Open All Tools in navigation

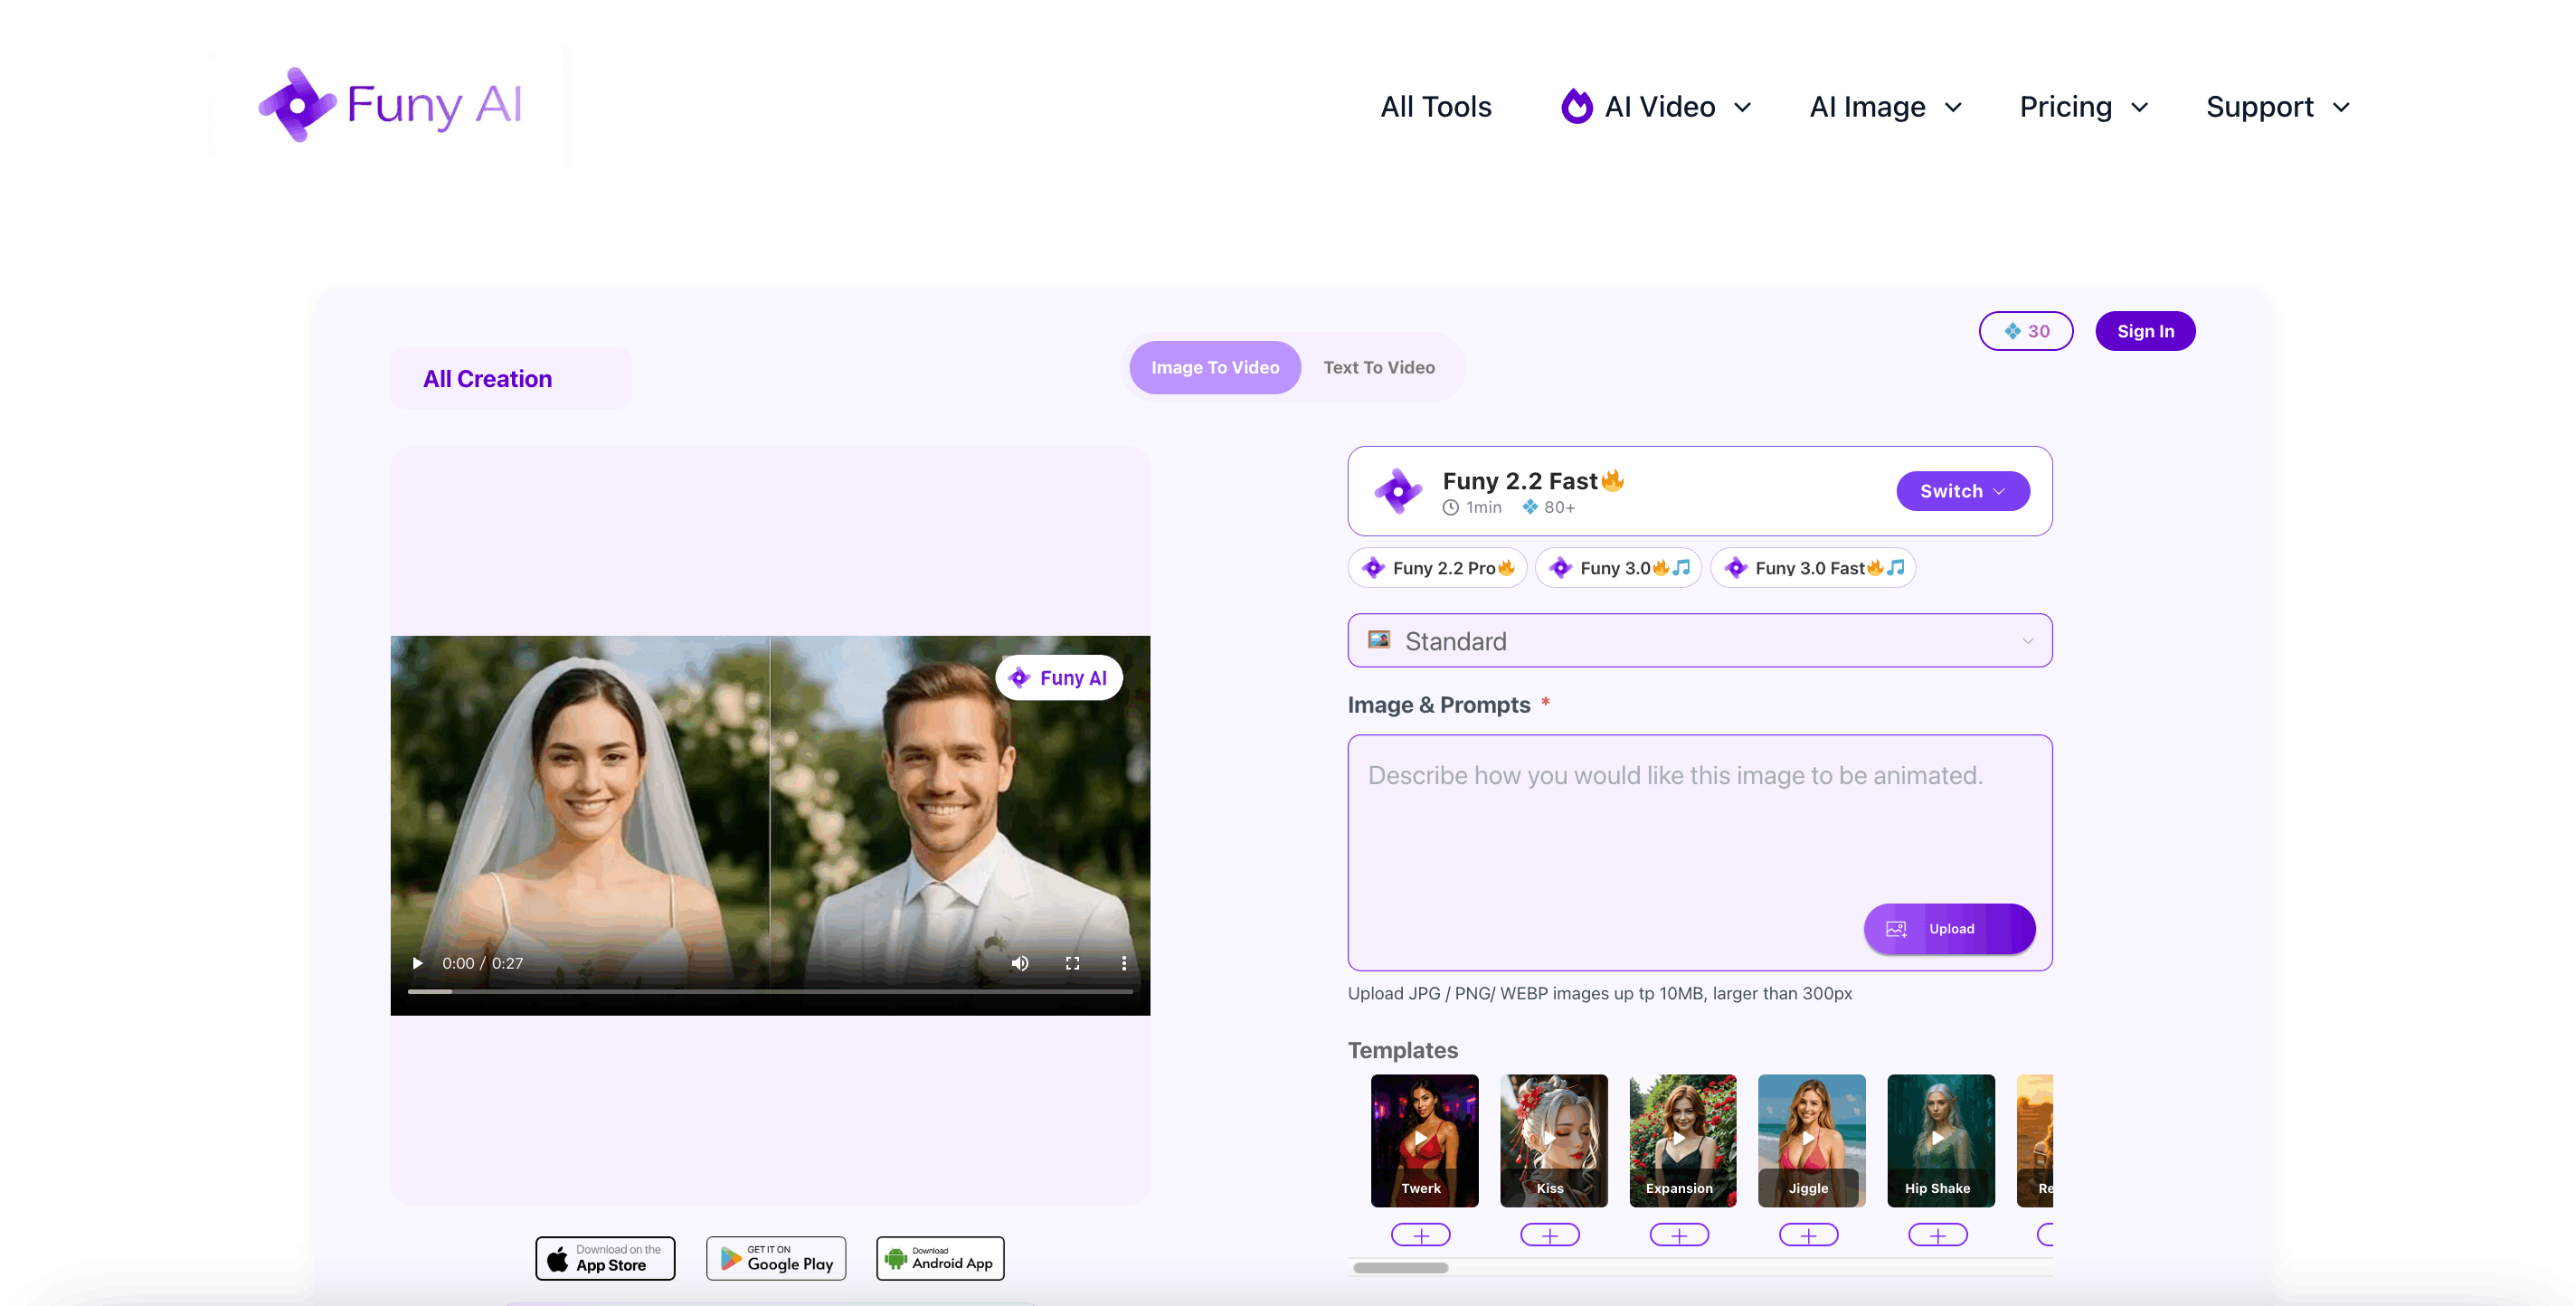1436,107
